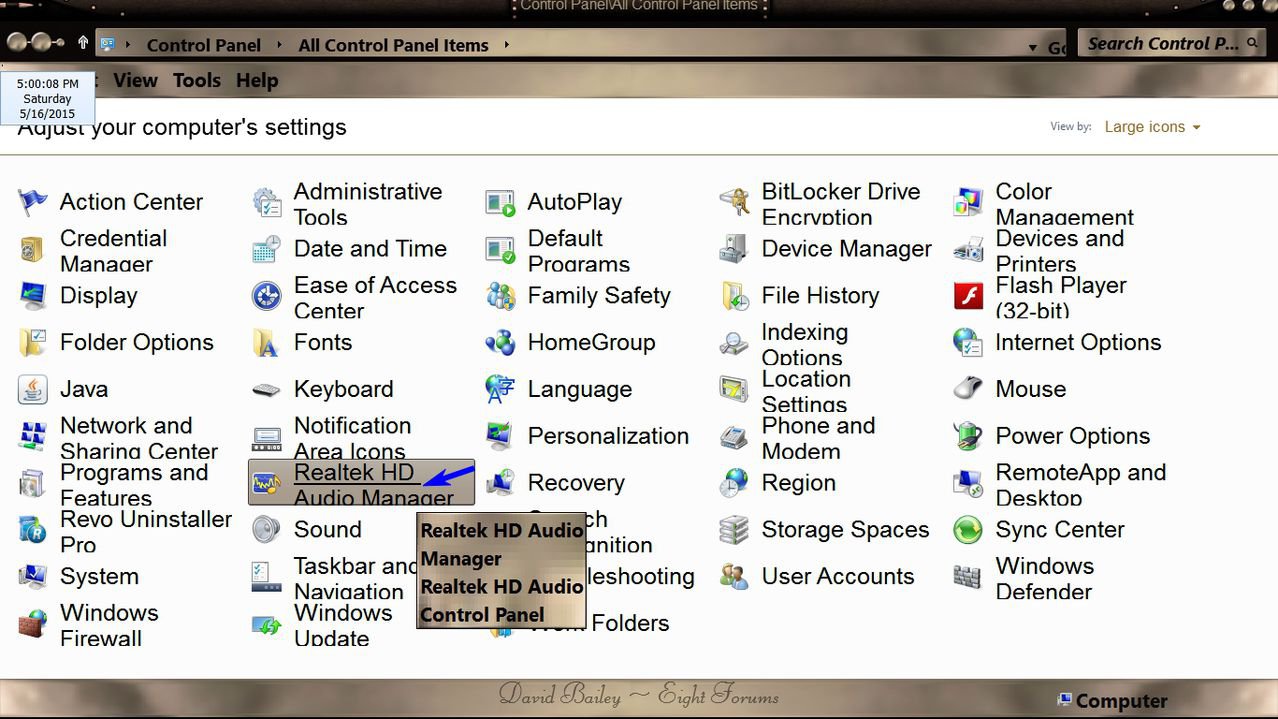Open the Device Manager icon

(735, 249)
